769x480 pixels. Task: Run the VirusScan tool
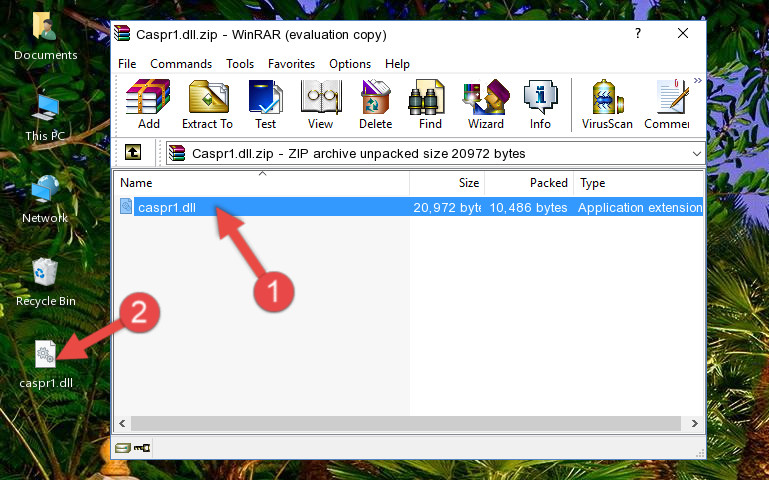coord(607,104)
